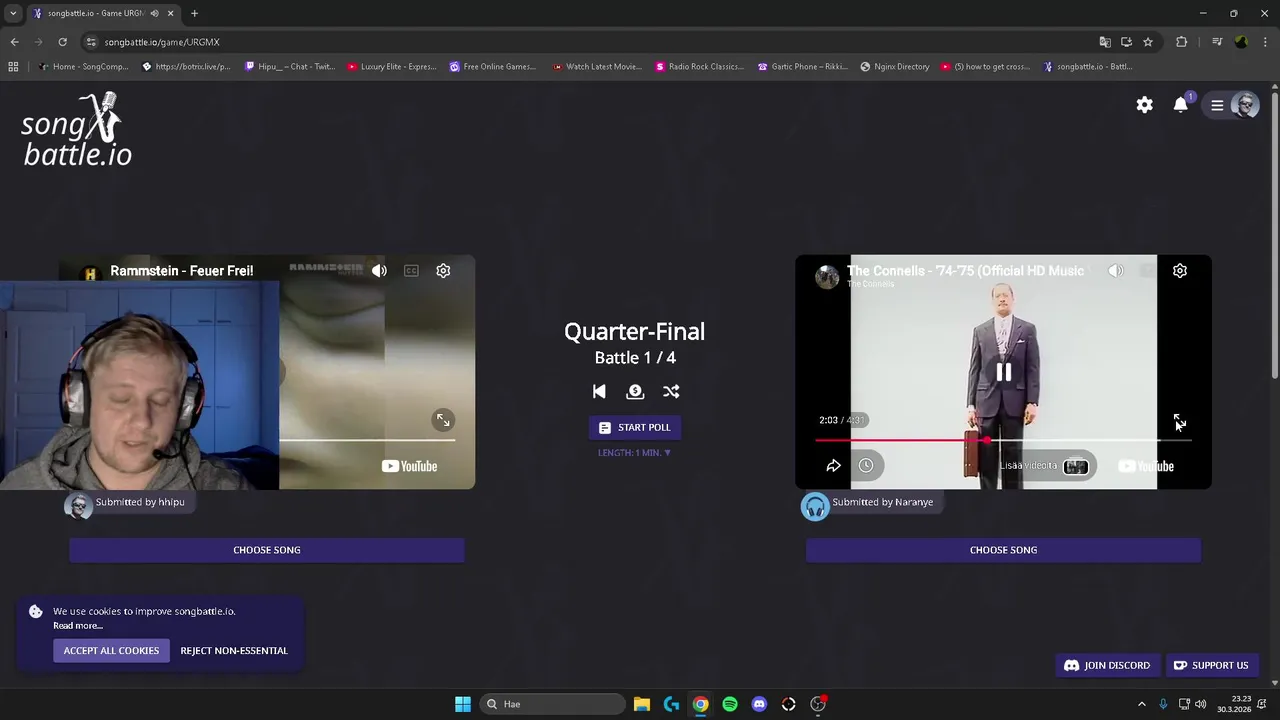Open the hamburger menu next to avatar
Image resolution: width=1280 pixels, height=720 pixels.
click(1217, 105)
